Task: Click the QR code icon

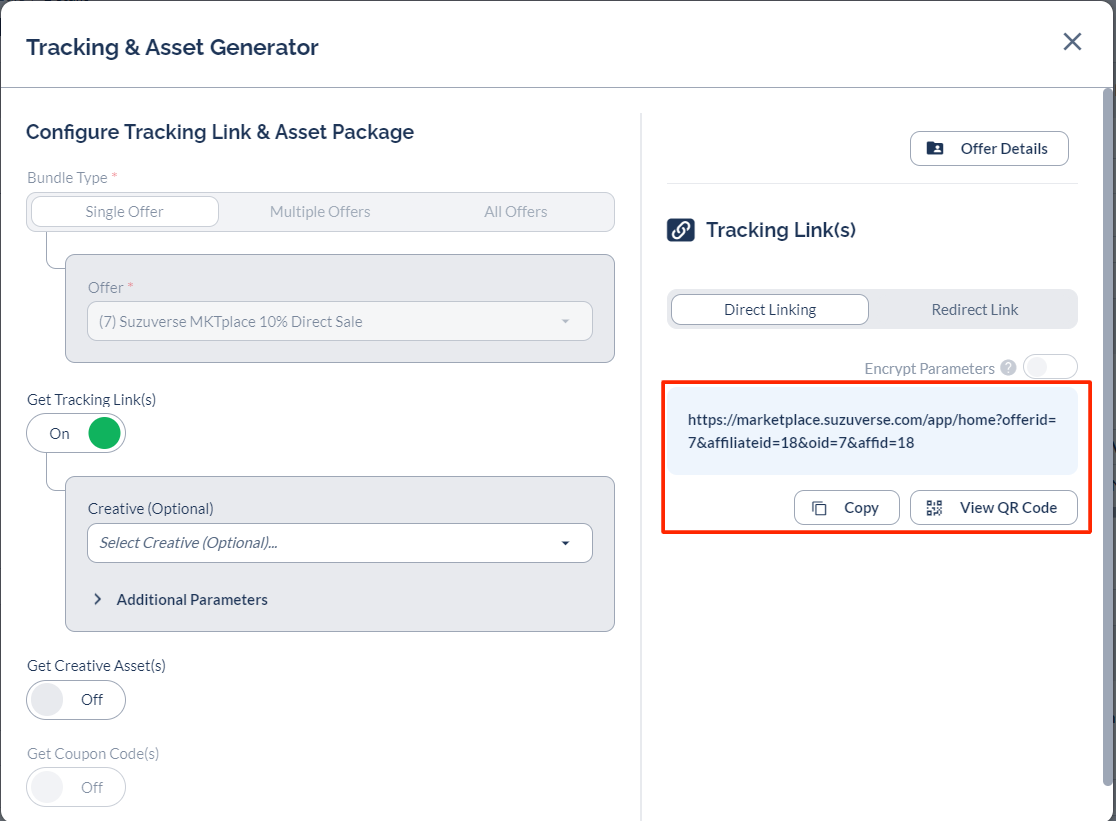Action: (x=935, y=508)
